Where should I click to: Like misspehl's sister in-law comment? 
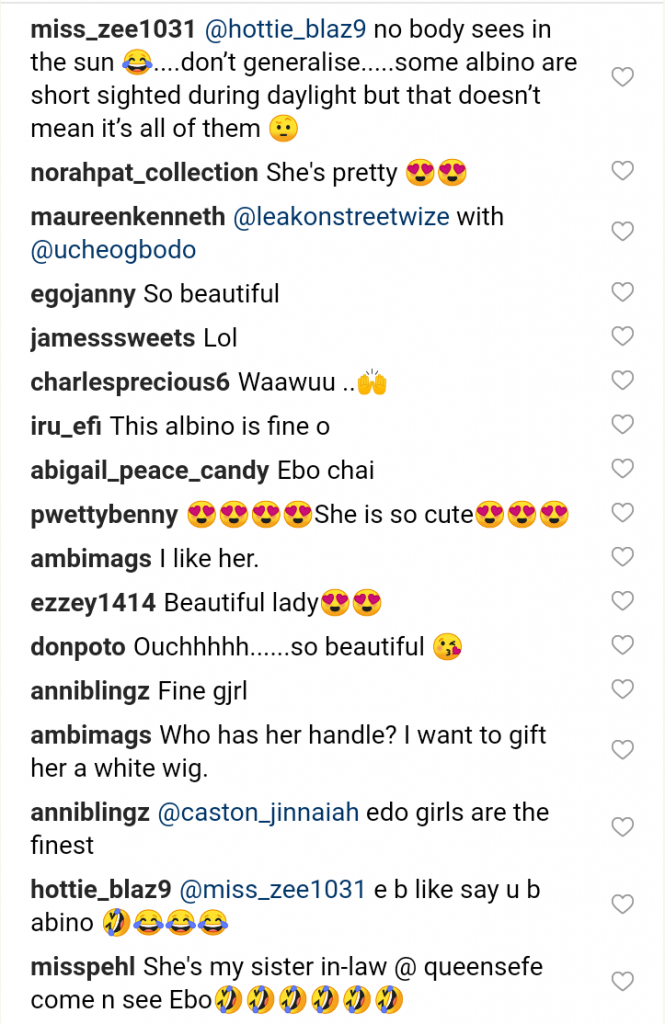click(x=622, y=981)
